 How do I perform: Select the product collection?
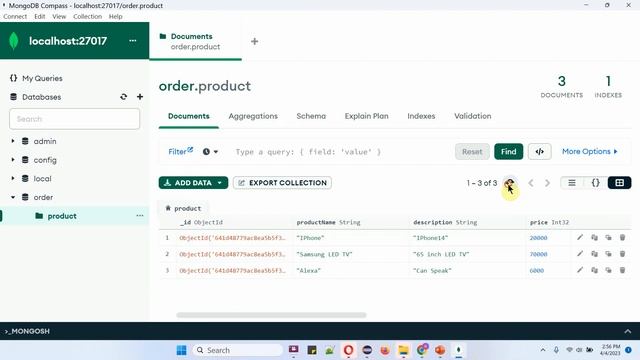pos(62,216)
